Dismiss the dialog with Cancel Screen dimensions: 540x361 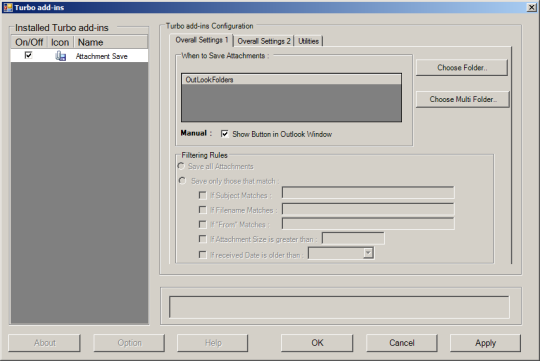(x=402, y=343)
